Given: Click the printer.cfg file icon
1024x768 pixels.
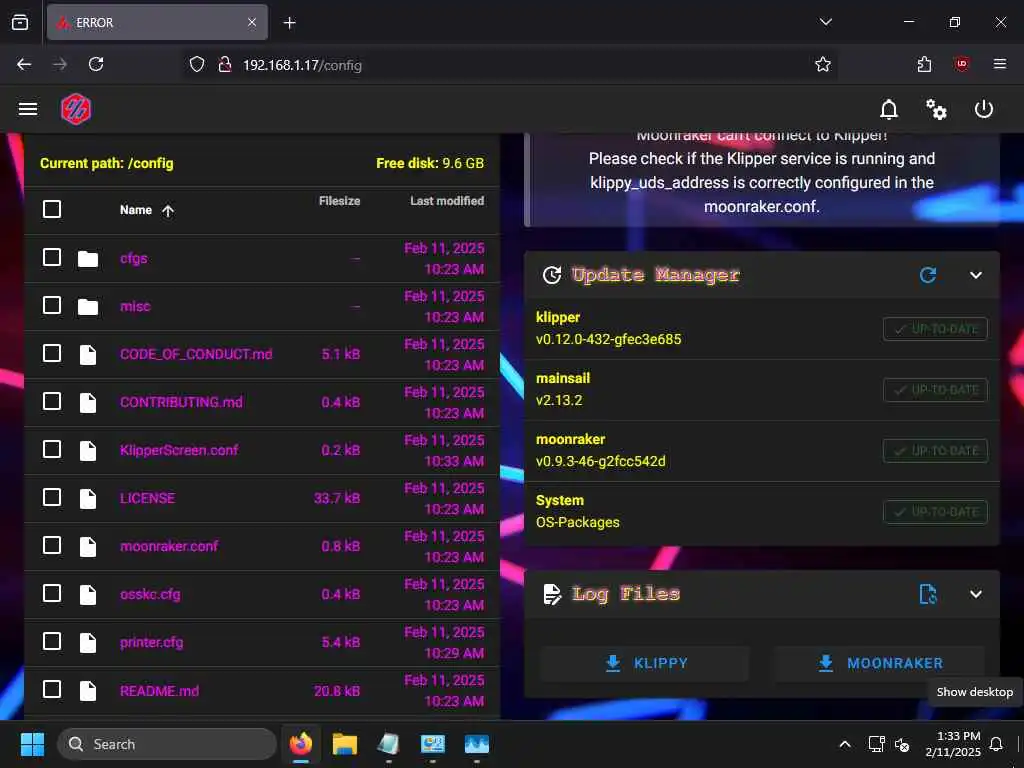Looking at the screenshot, I should tap(88, 642).
